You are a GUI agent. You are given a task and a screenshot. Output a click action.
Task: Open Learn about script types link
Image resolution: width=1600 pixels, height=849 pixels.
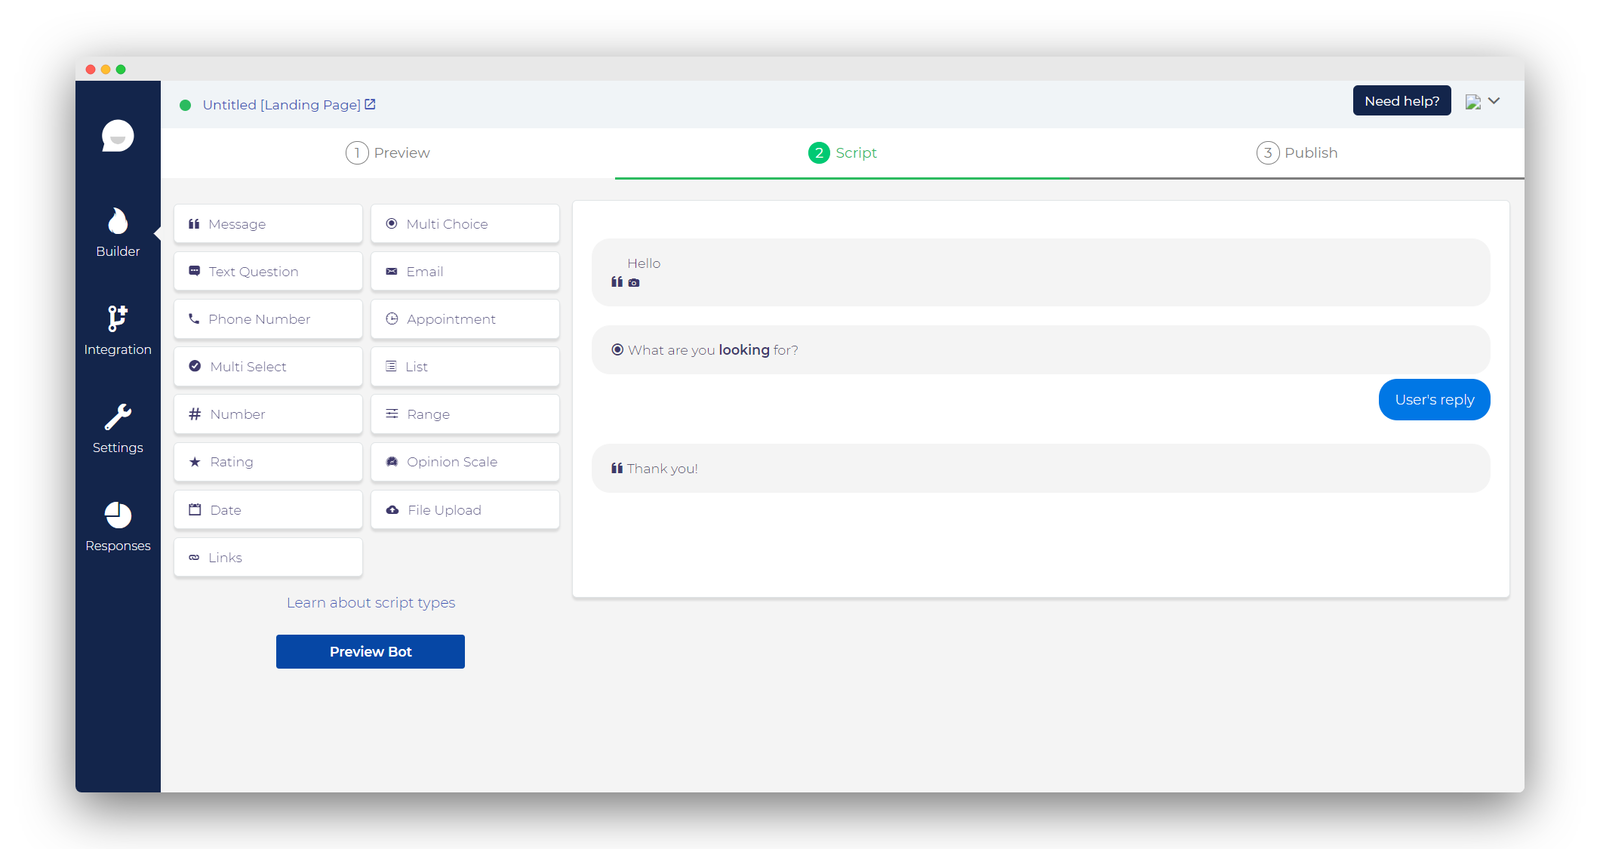pyautogui.click(x=371, y=603)
